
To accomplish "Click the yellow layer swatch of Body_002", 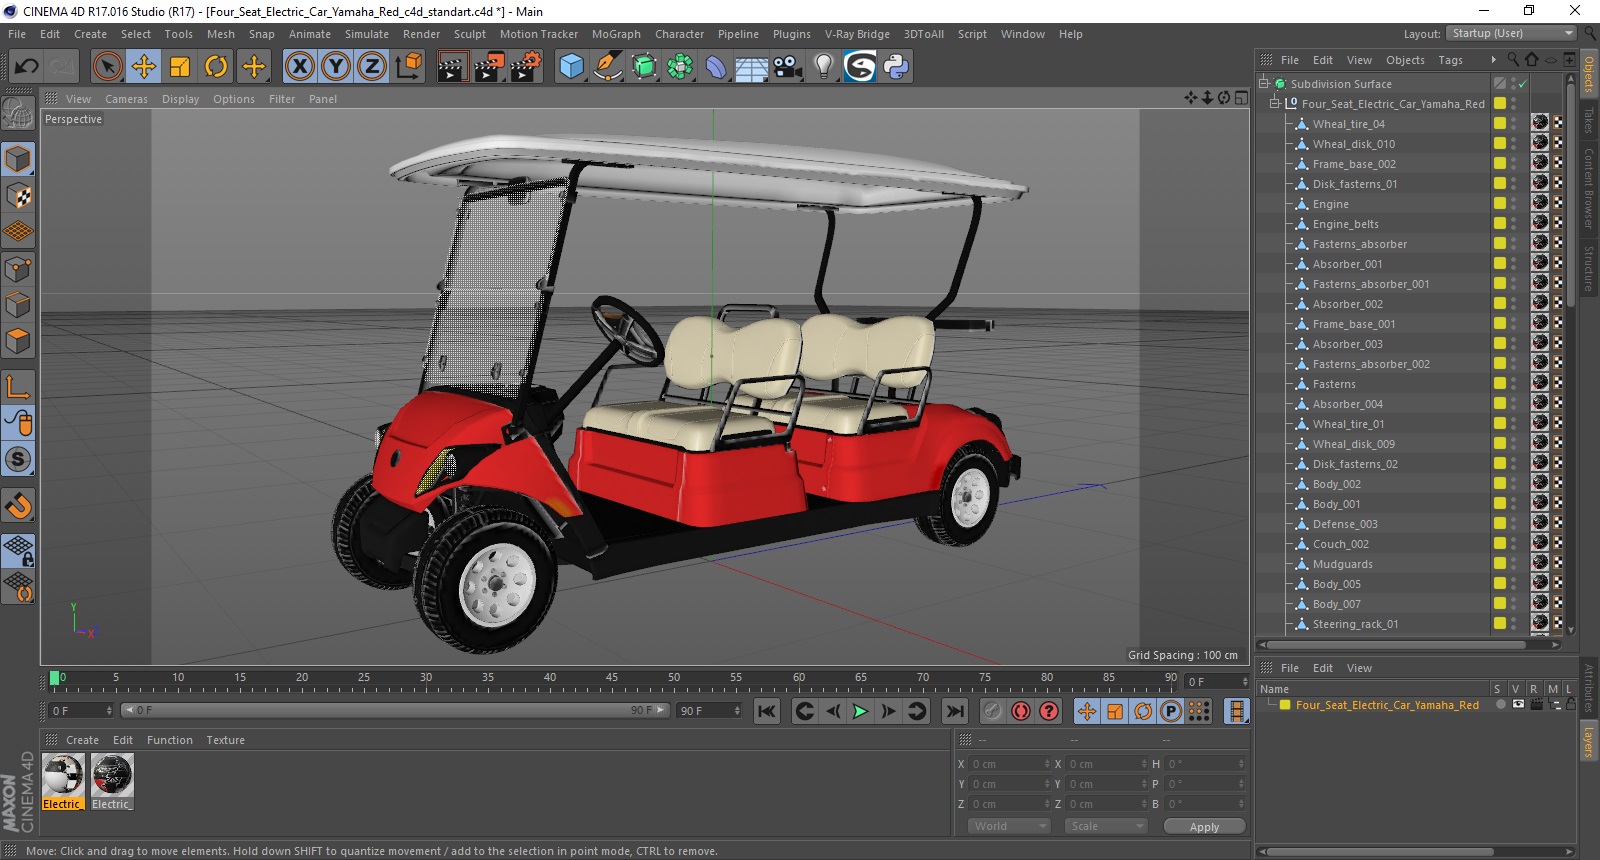I will tap(1499, 483).
